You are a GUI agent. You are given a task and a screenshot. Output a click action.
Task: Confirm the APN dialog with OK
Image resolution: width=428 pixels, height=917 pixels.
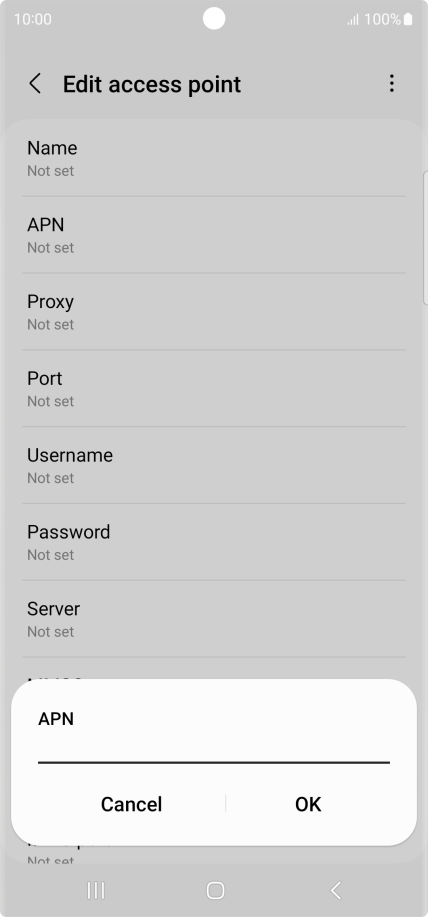coord(308,804)
